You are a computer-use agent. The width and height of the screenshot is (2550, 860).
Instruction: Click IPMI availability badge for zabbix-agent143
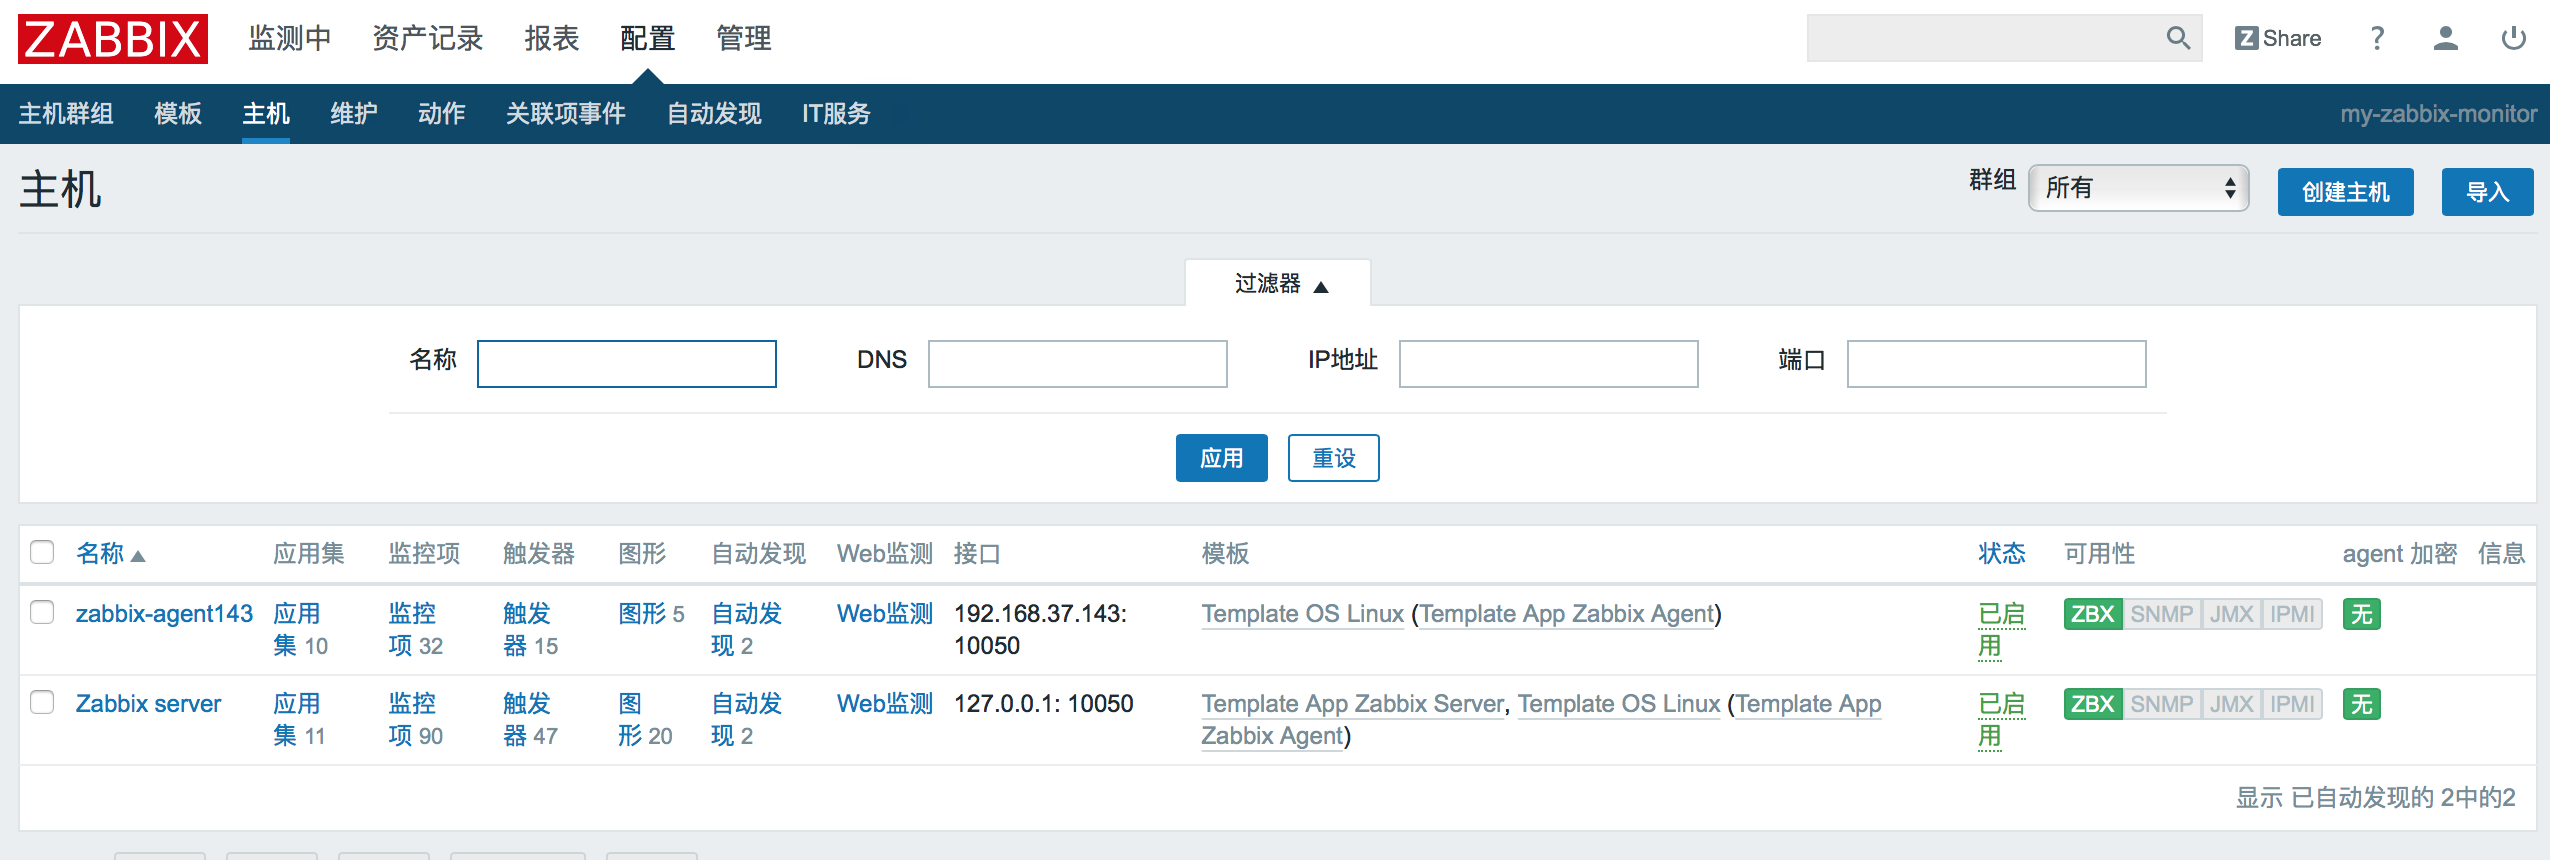[x=2292, y=614]
